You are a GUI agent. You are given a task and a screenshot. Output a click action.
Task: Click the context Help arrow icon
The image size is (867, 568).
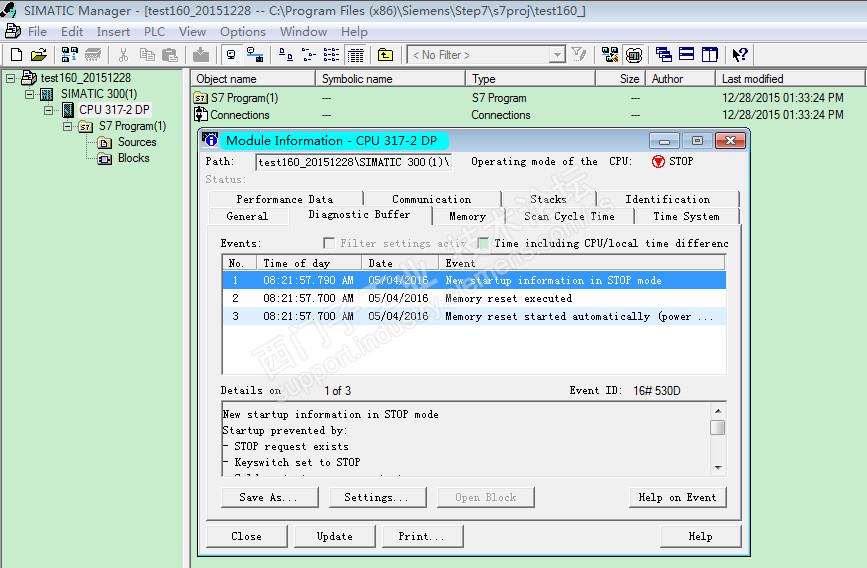point(740,55)
